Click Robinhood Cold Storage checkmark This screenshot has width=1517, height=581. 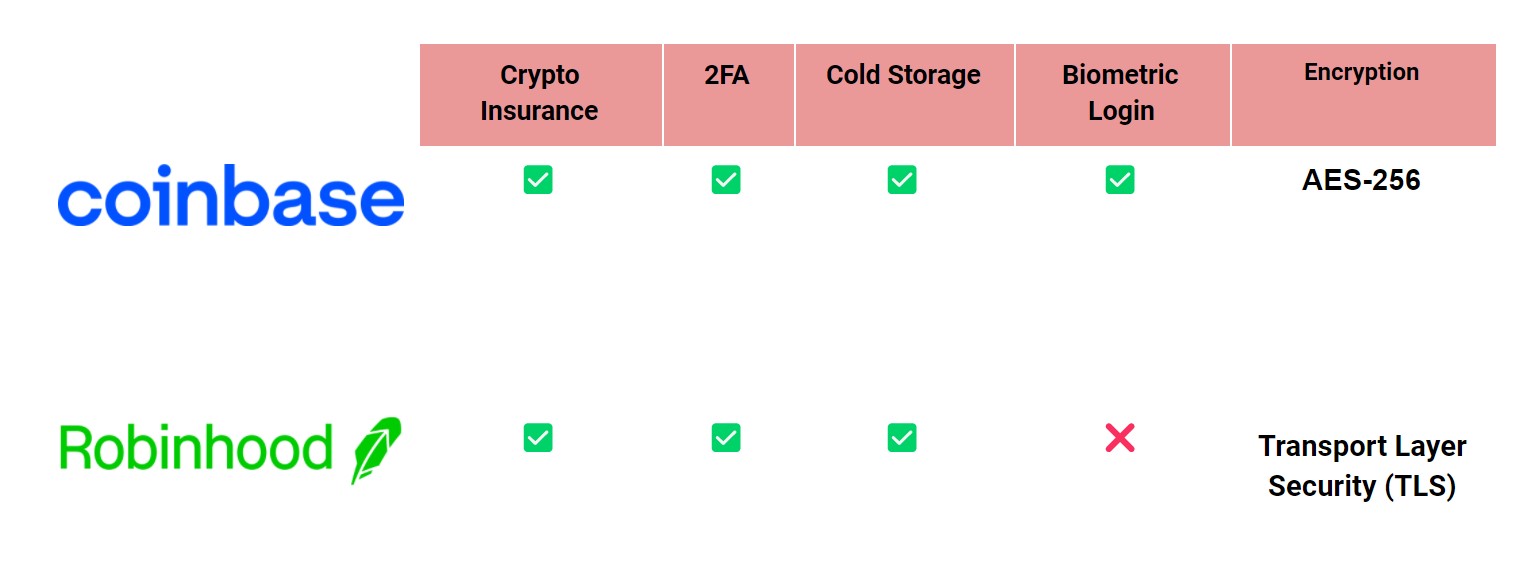[x=902, y=438]
